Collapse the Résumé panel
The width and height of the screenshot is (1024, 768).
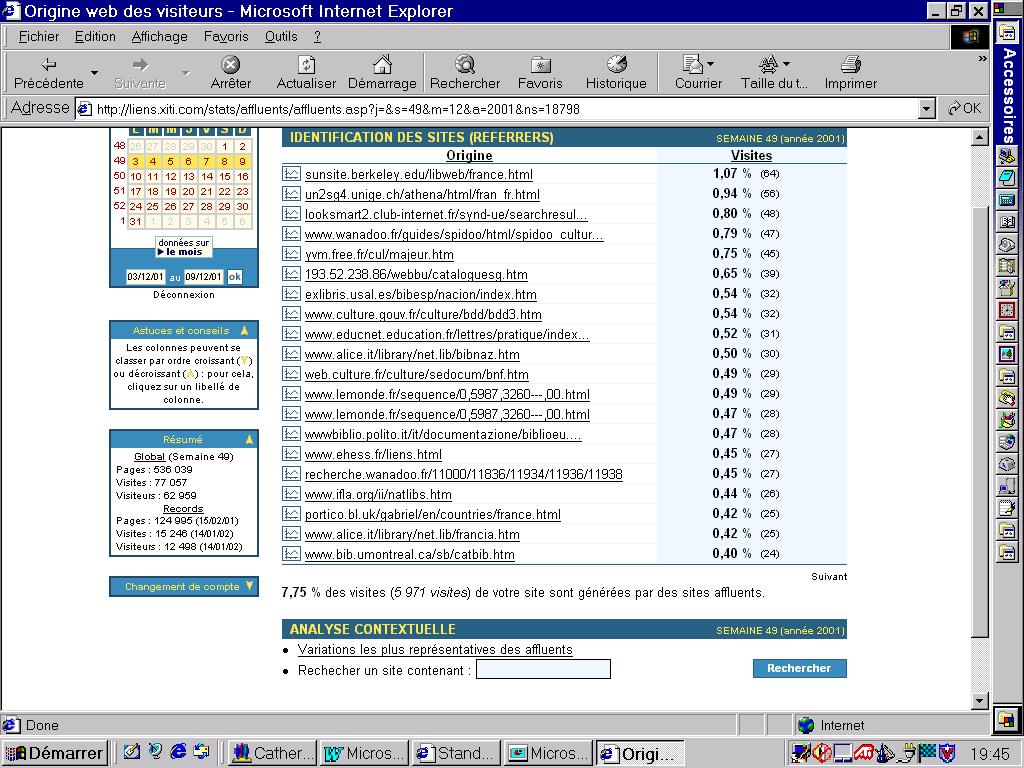click(249, 440)
